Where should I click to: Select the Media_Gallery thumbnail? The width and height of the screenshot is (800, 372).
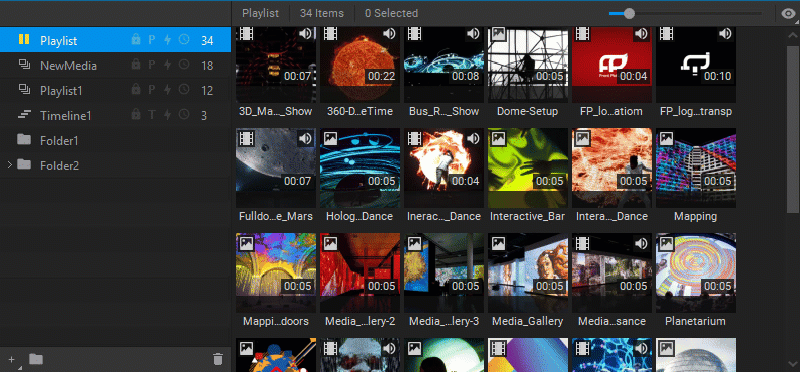click(x=528, y=272)
